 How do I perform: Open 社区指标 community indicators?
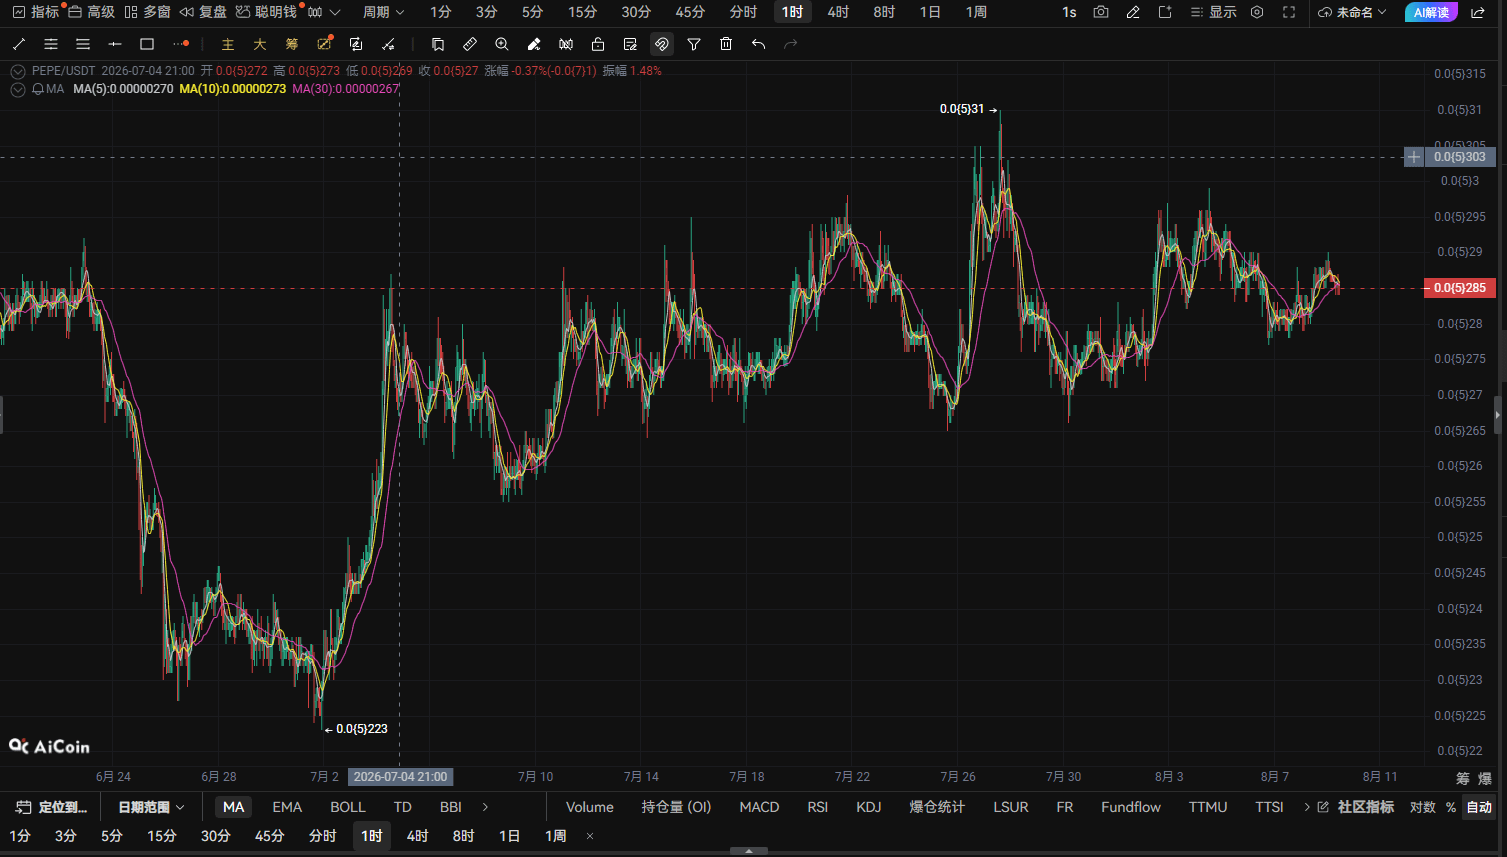point(1356,807)
